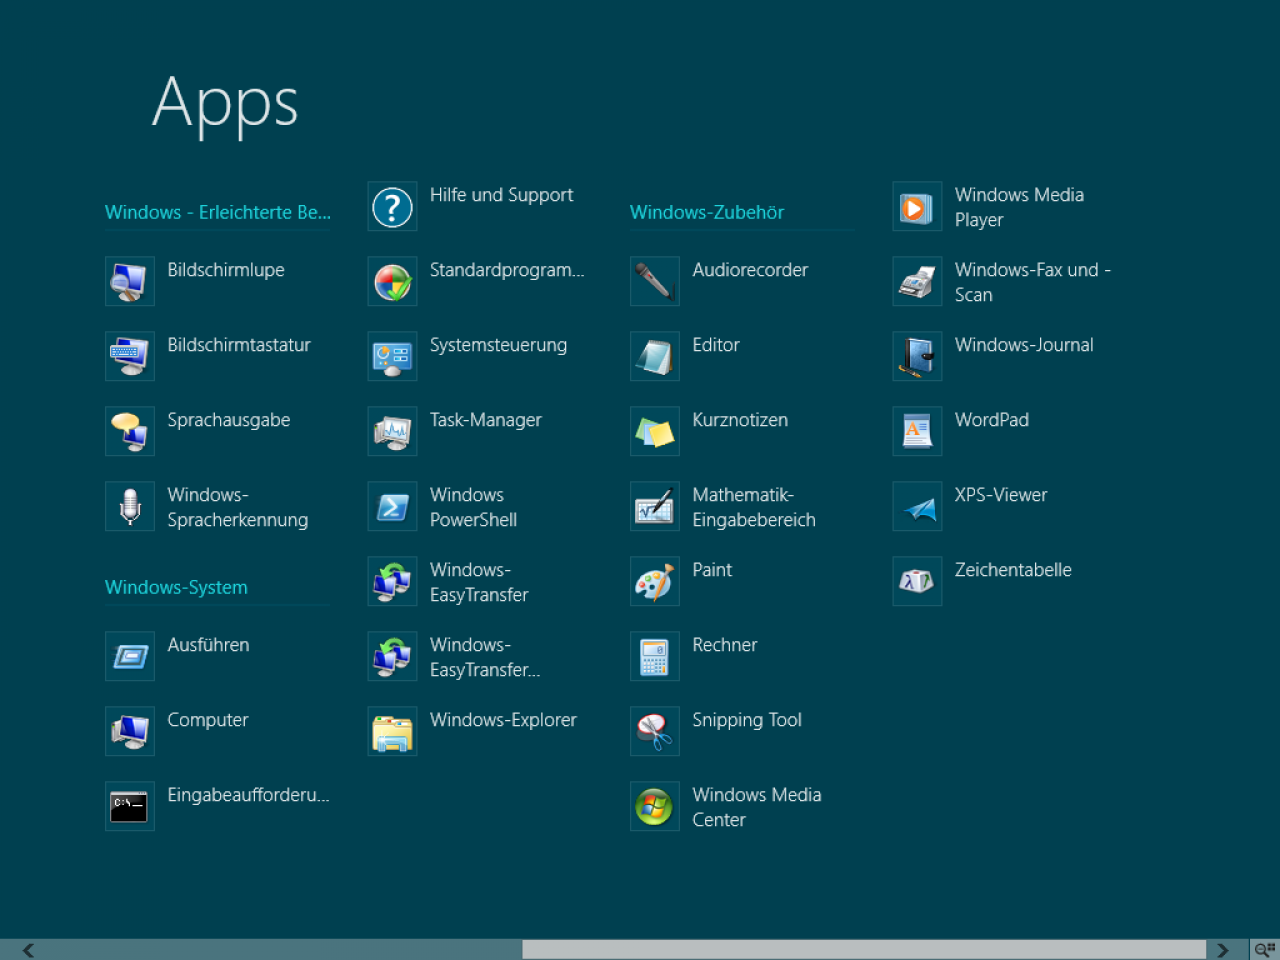Select the Windows - Erleichterte Be... group header
The image size is (1280, 960).
click(x=217, y=212)
